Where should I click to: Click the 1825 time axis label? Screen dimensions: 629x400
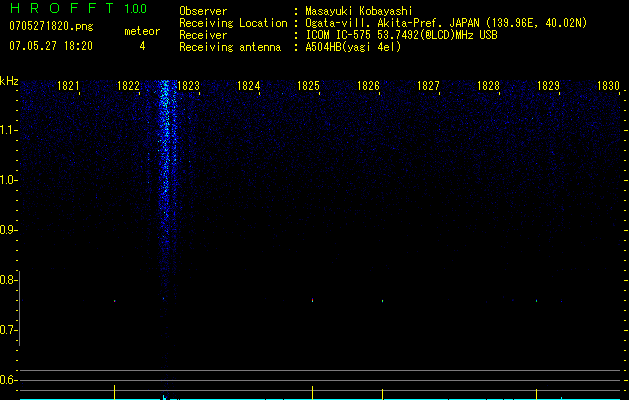(308, 86)
